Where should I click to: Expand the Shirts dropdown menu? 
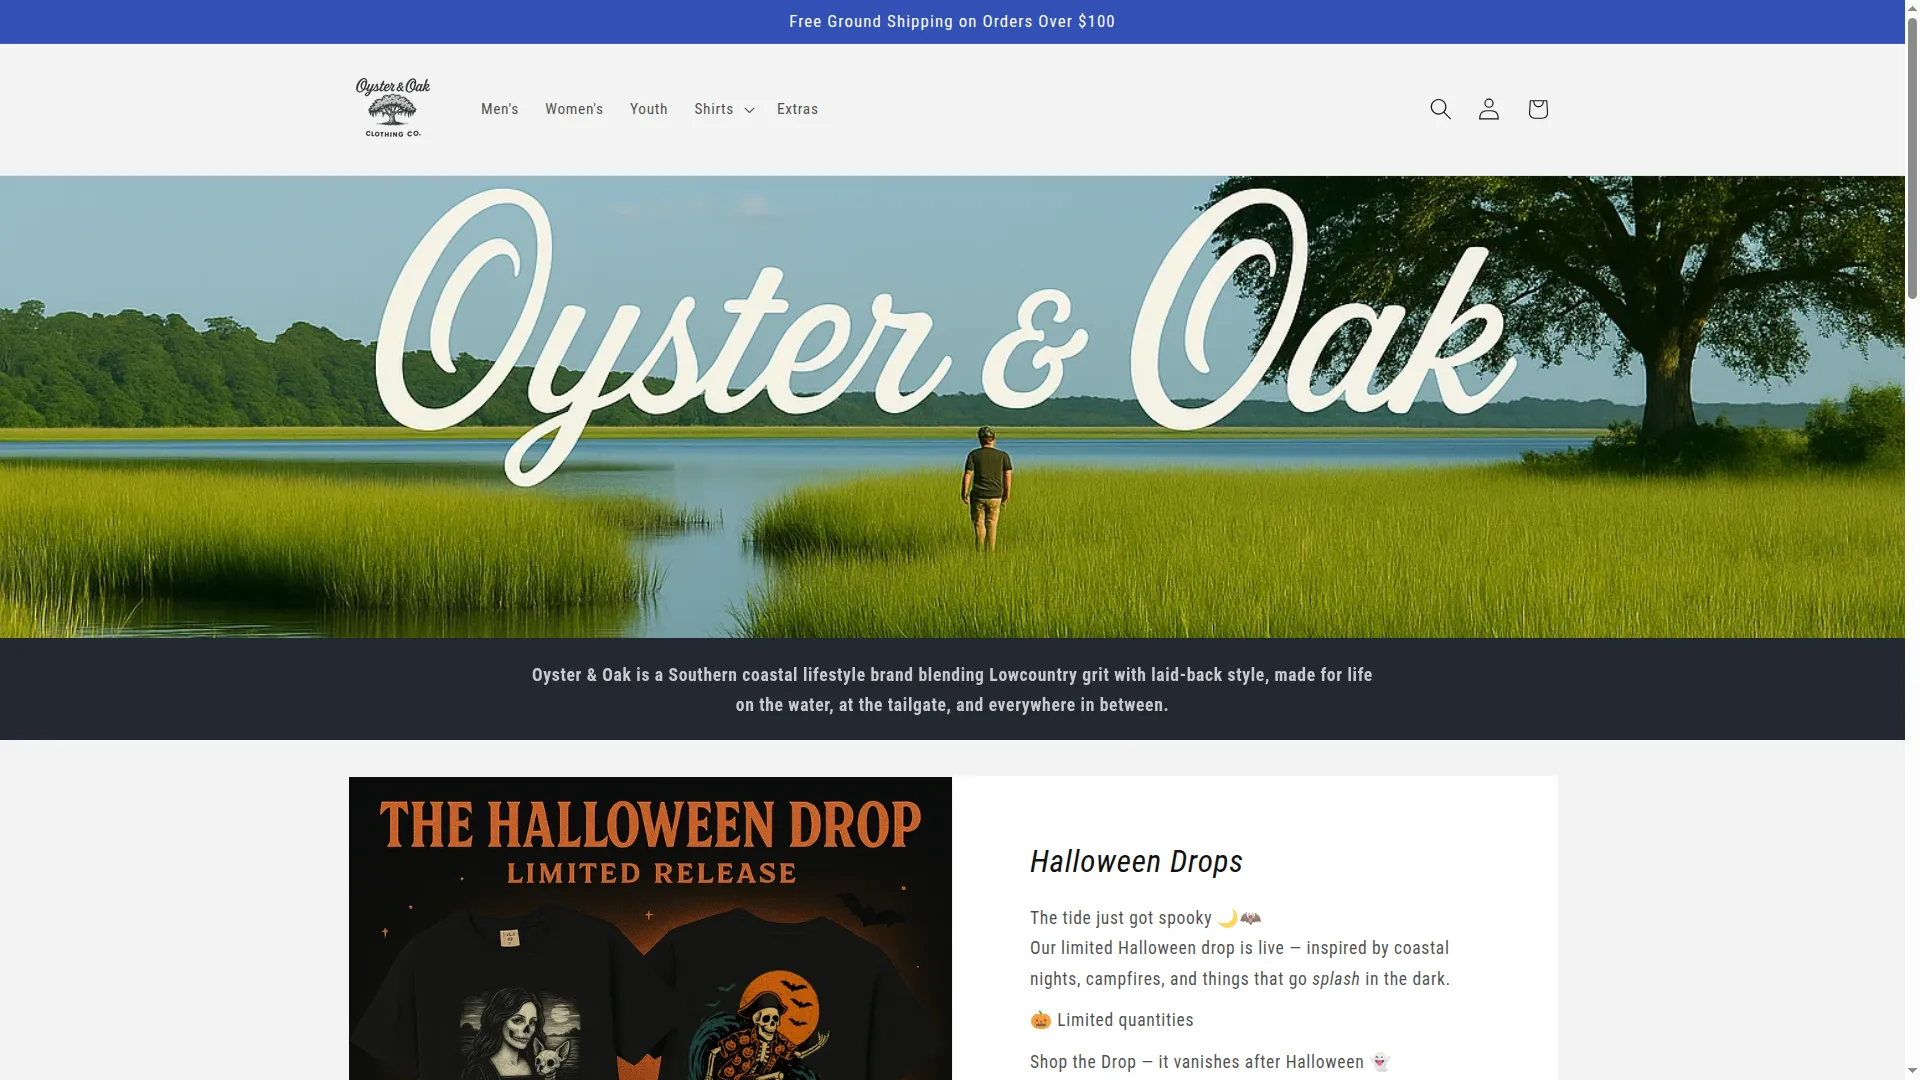[724, 109]
